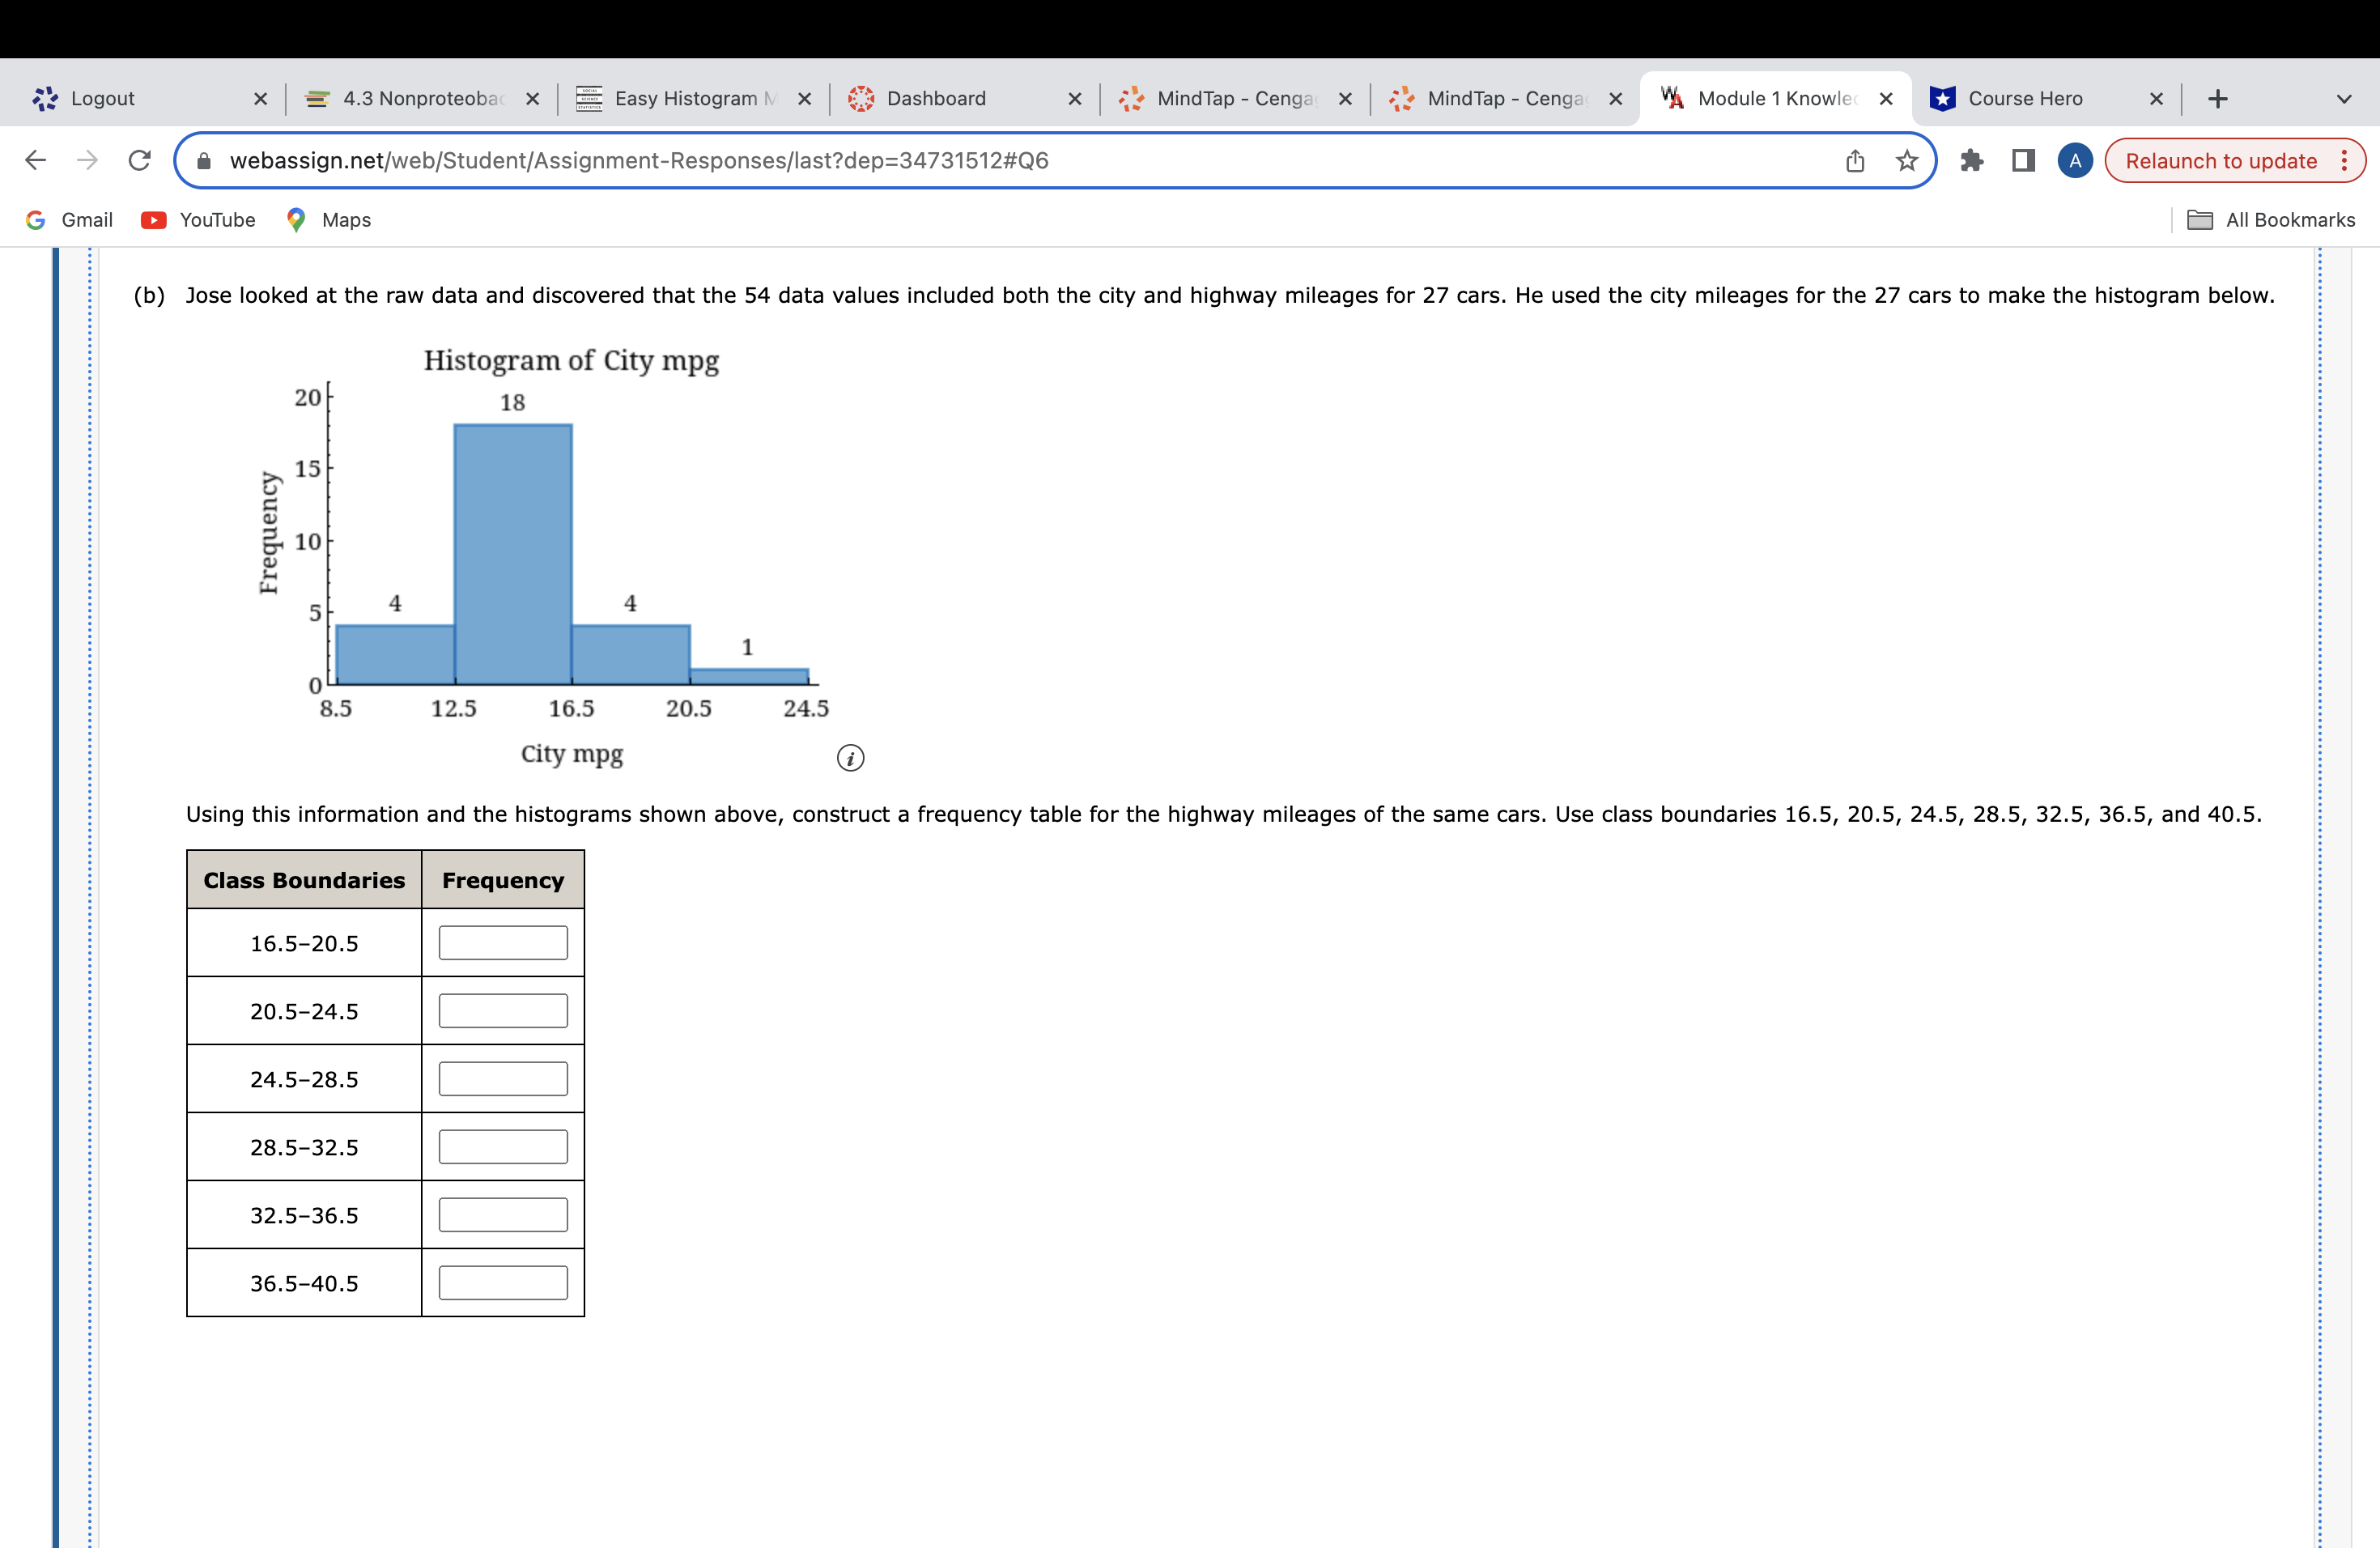Click the MindTap Cengage favicon icon tab
The image size is (2380, 1548).
(1131, 99)
